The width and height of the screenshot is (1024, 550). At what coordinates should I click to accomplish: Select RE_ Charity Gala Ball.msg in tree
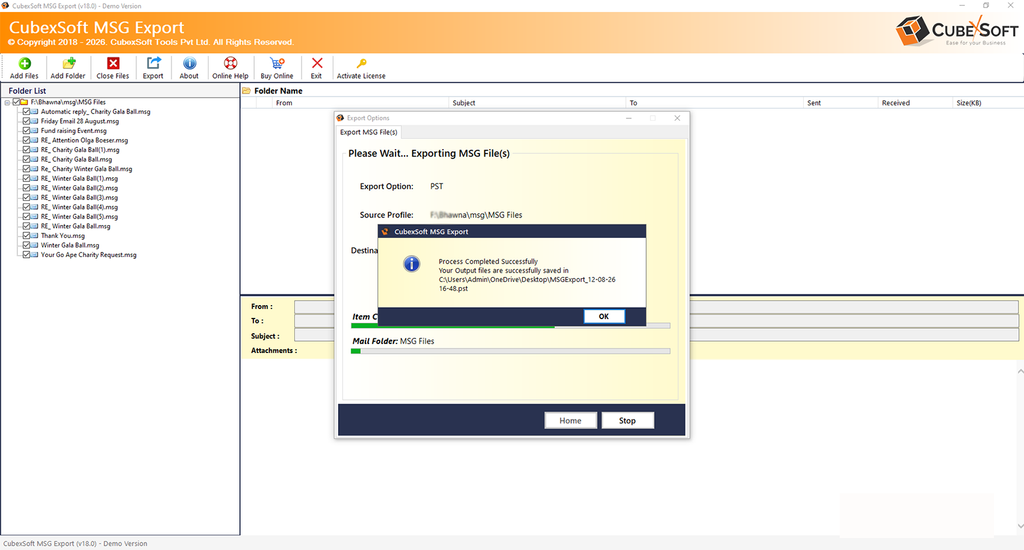pyautogui.click(x=76, y=159)
